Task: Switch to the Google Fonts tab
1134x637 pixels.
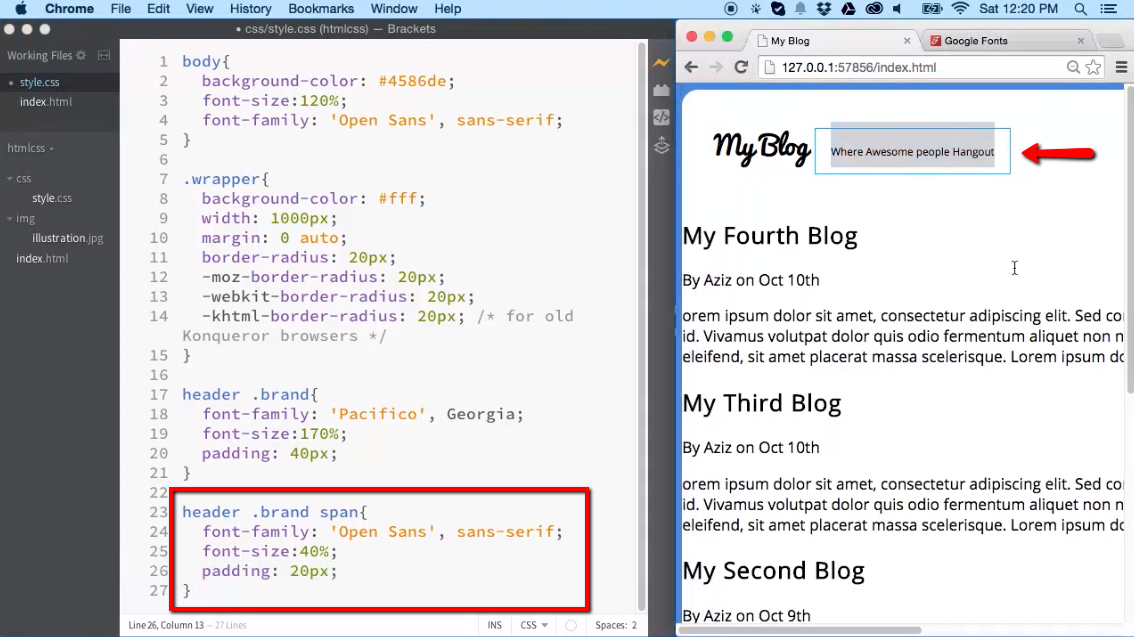Action: pyautogui.click(x=975, y=40)
